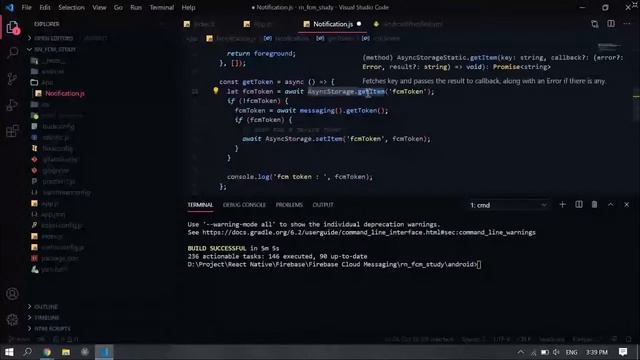Open the Run menu
Screen dimensions: 640x360
click(x=136, y=7)
